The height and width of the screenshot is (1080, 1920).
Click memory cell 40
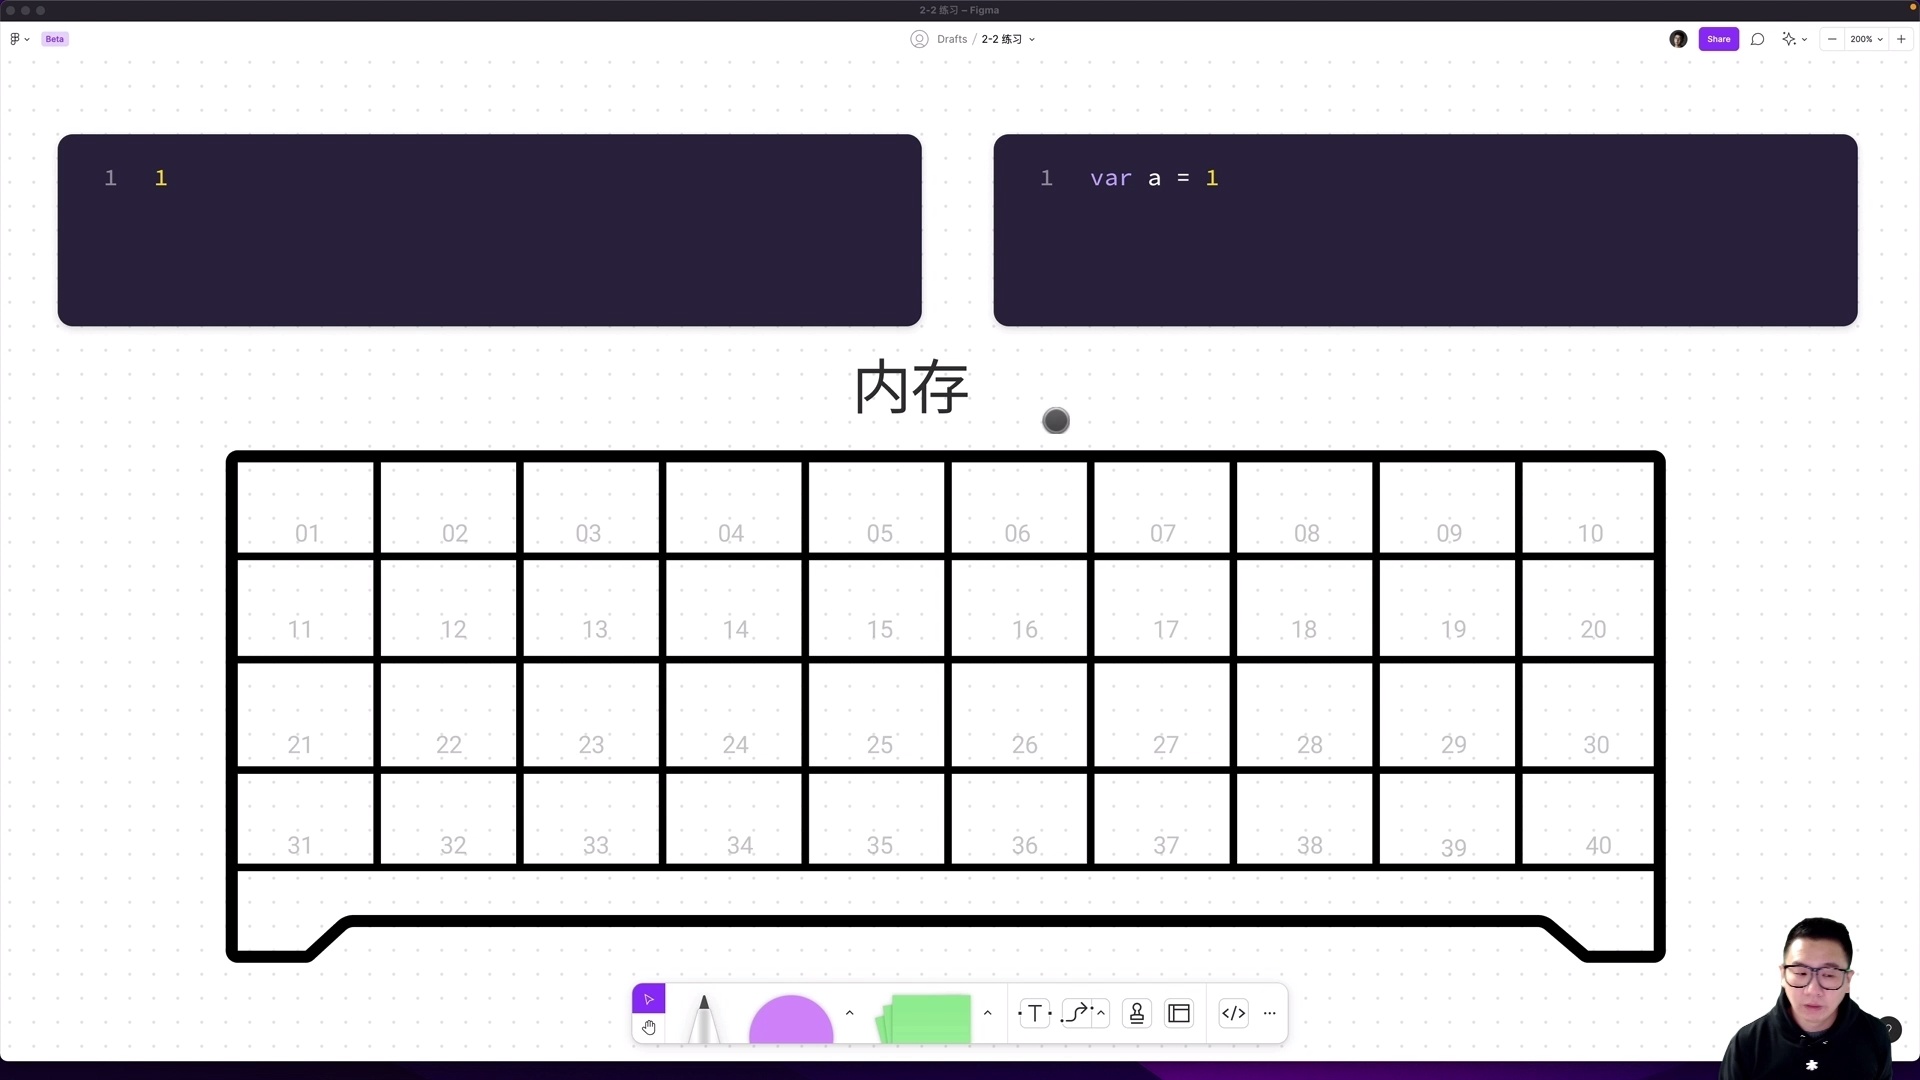point(1588,818)
